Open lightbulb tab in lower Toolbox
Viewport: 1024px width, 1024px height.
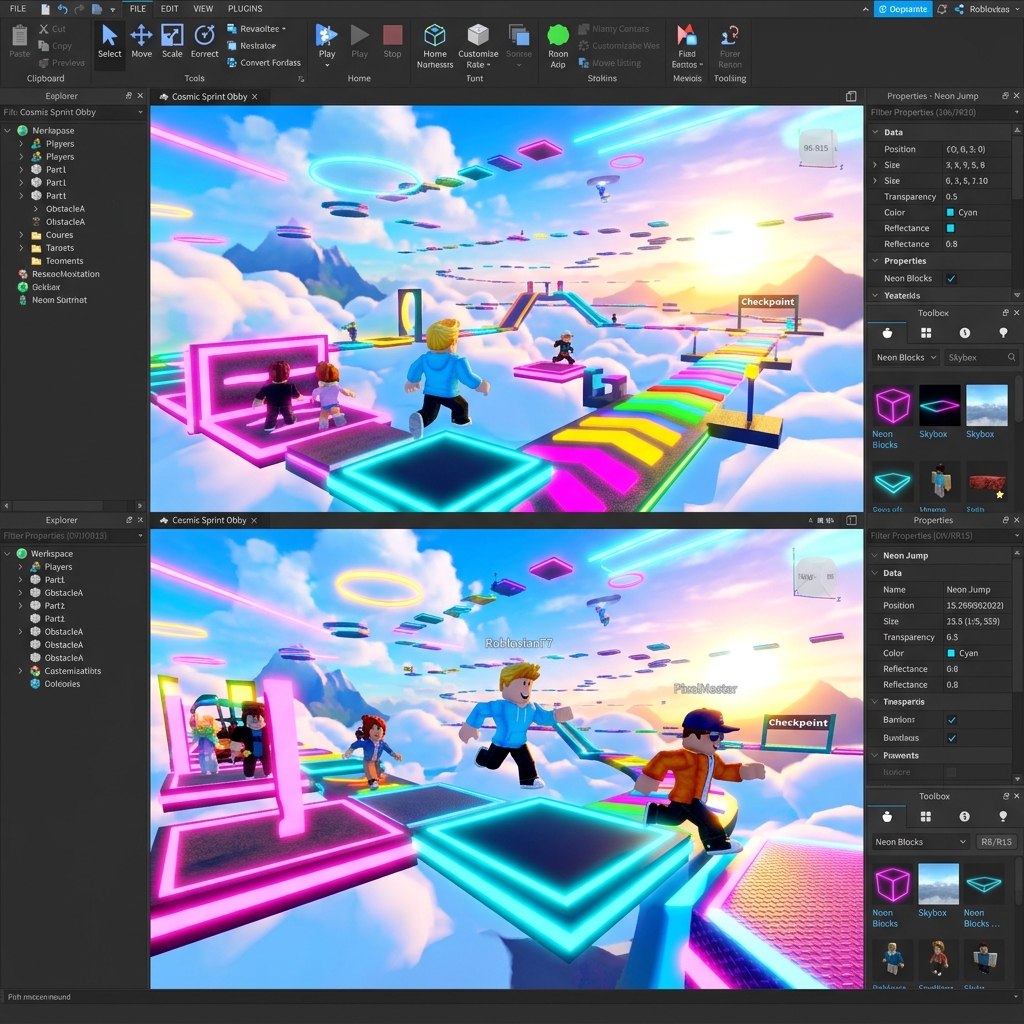(1003, 817)
